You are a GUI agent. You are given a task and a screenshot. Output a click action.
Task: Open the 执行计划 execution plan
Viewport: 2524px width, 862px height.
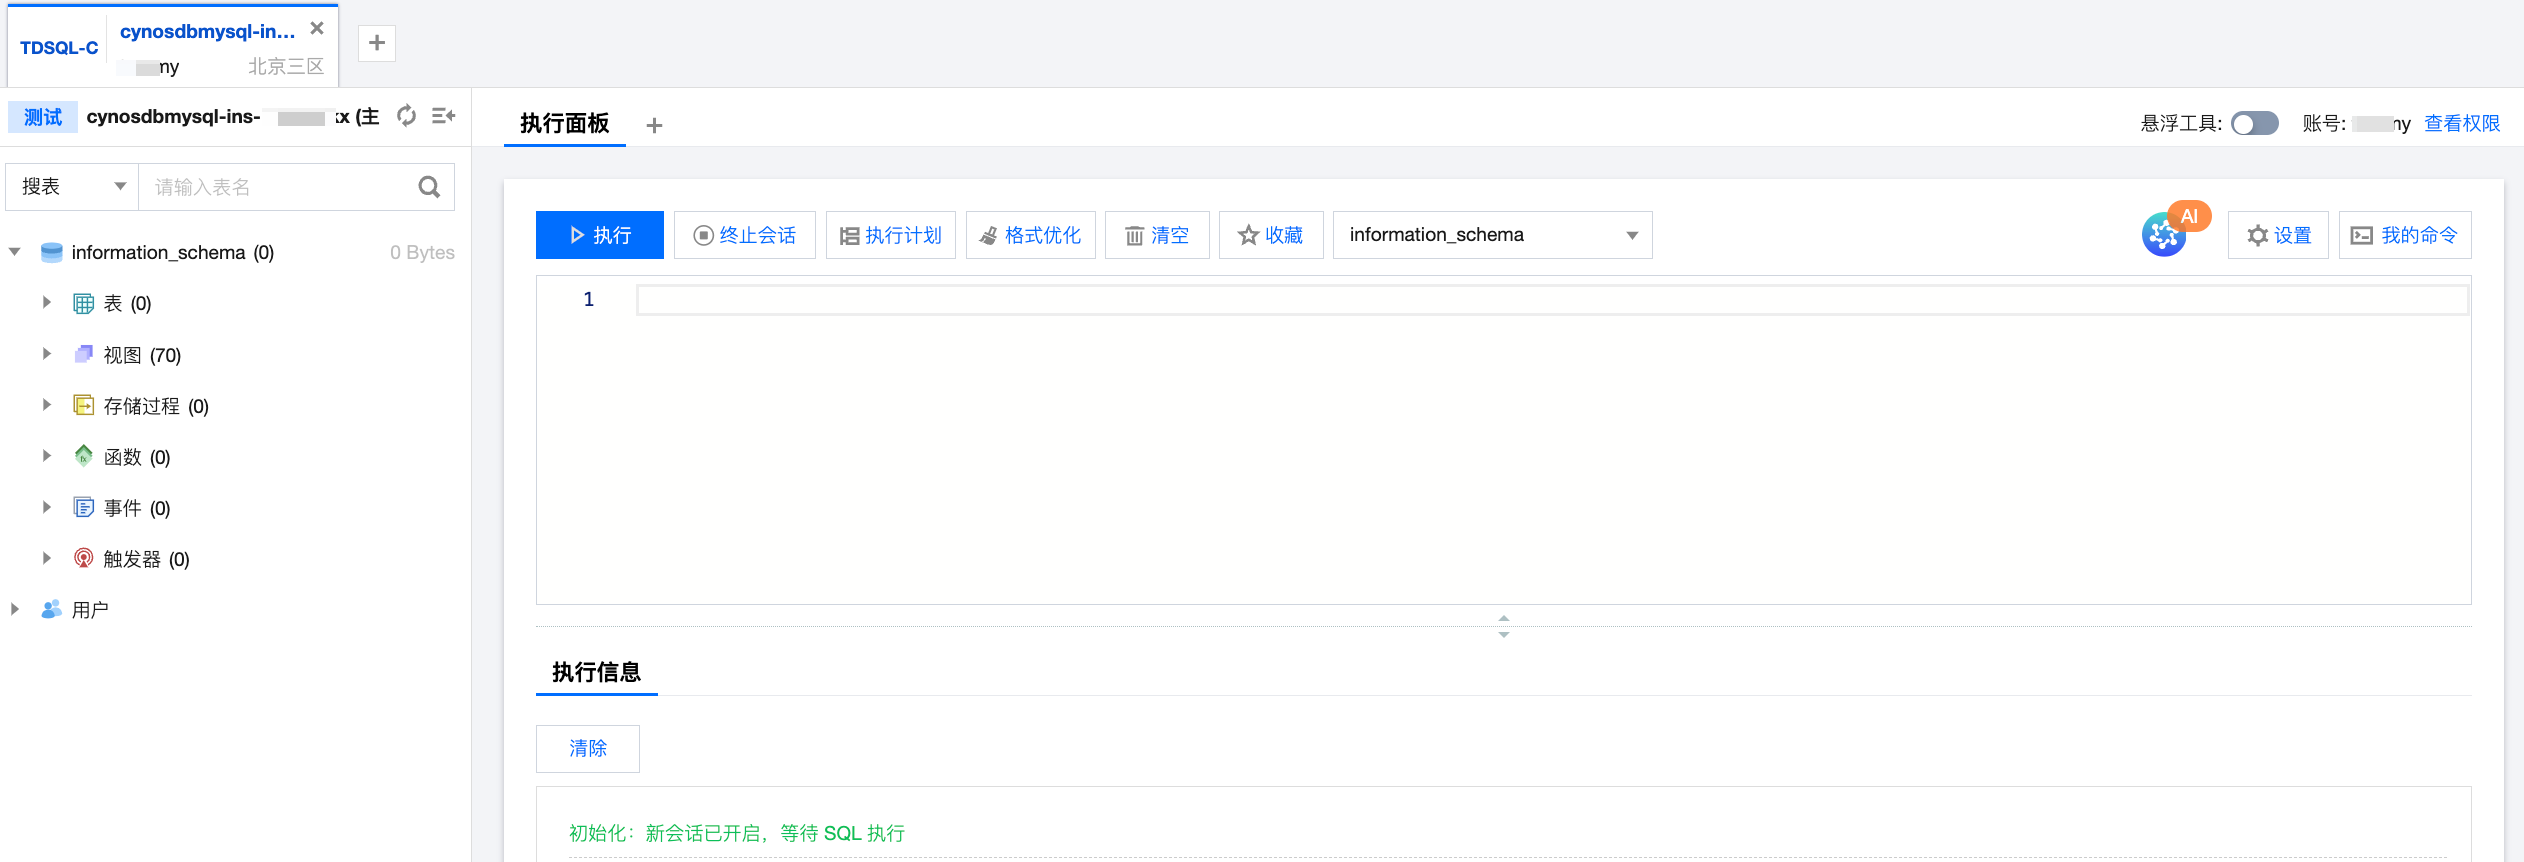click(891, 235)
